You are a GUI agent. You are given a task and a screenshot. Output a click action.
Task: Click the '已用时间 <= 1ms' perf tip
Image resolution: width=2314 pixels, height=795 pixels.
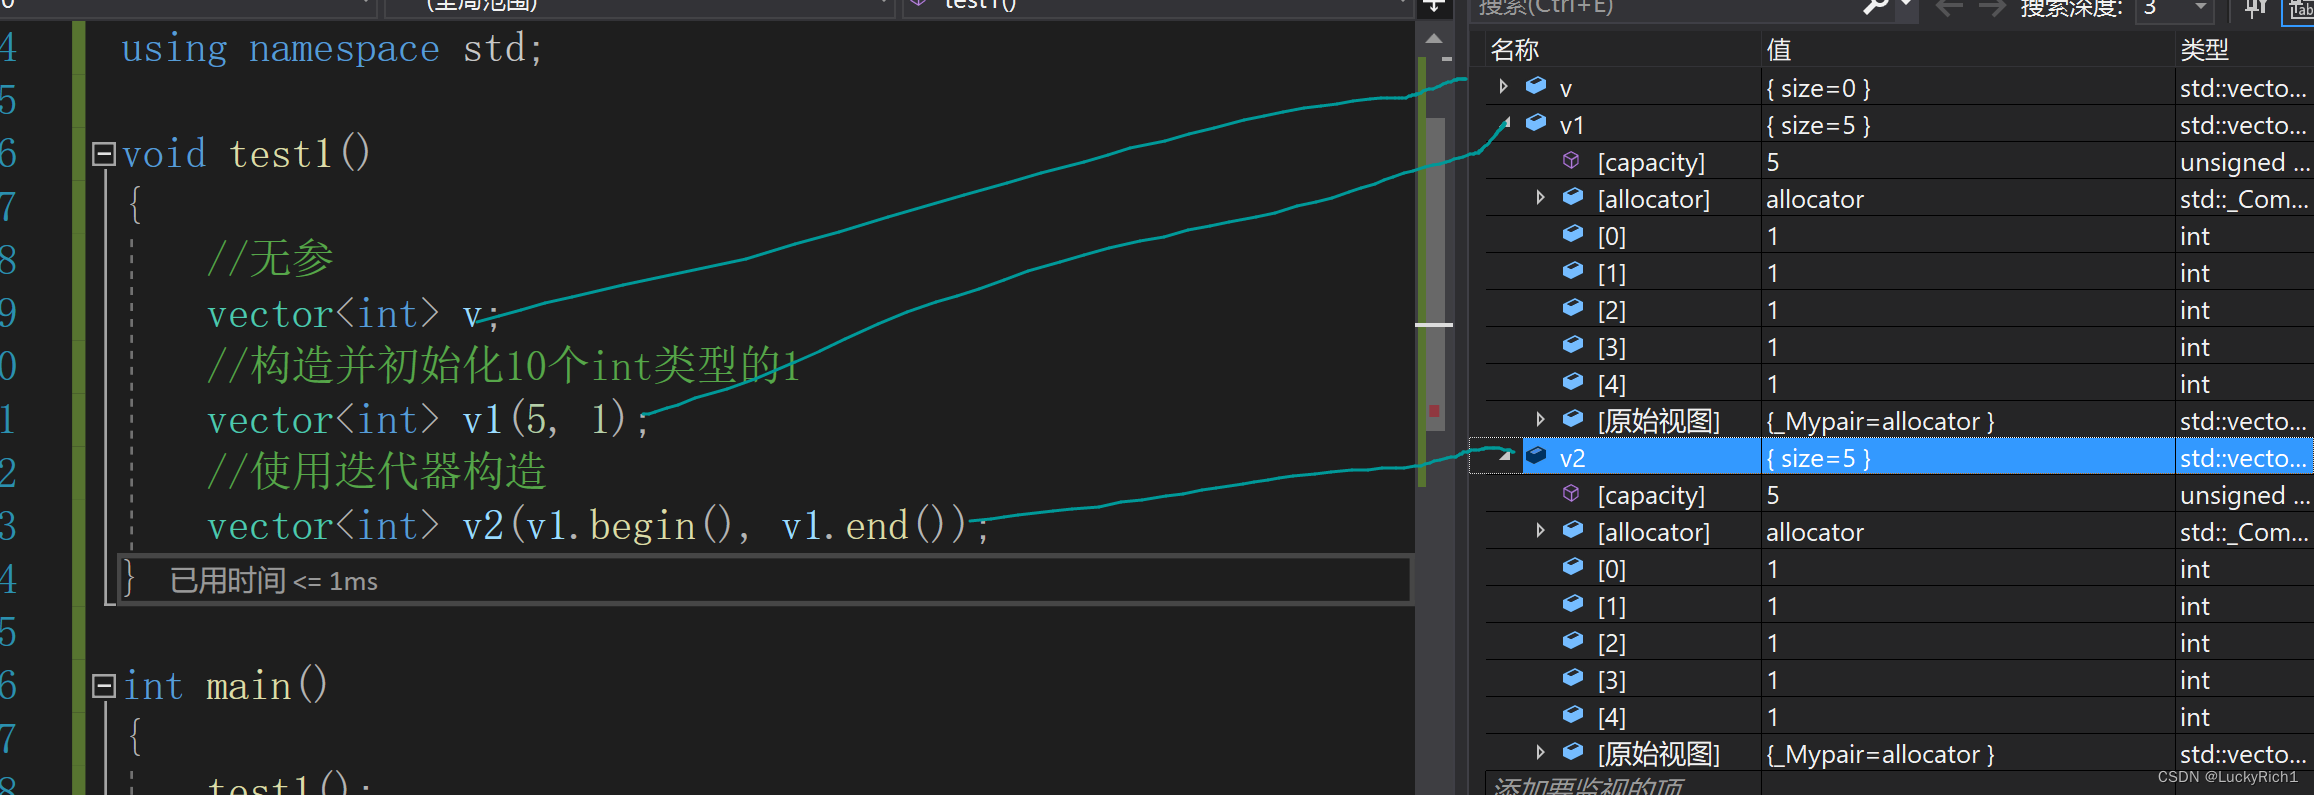274,581
